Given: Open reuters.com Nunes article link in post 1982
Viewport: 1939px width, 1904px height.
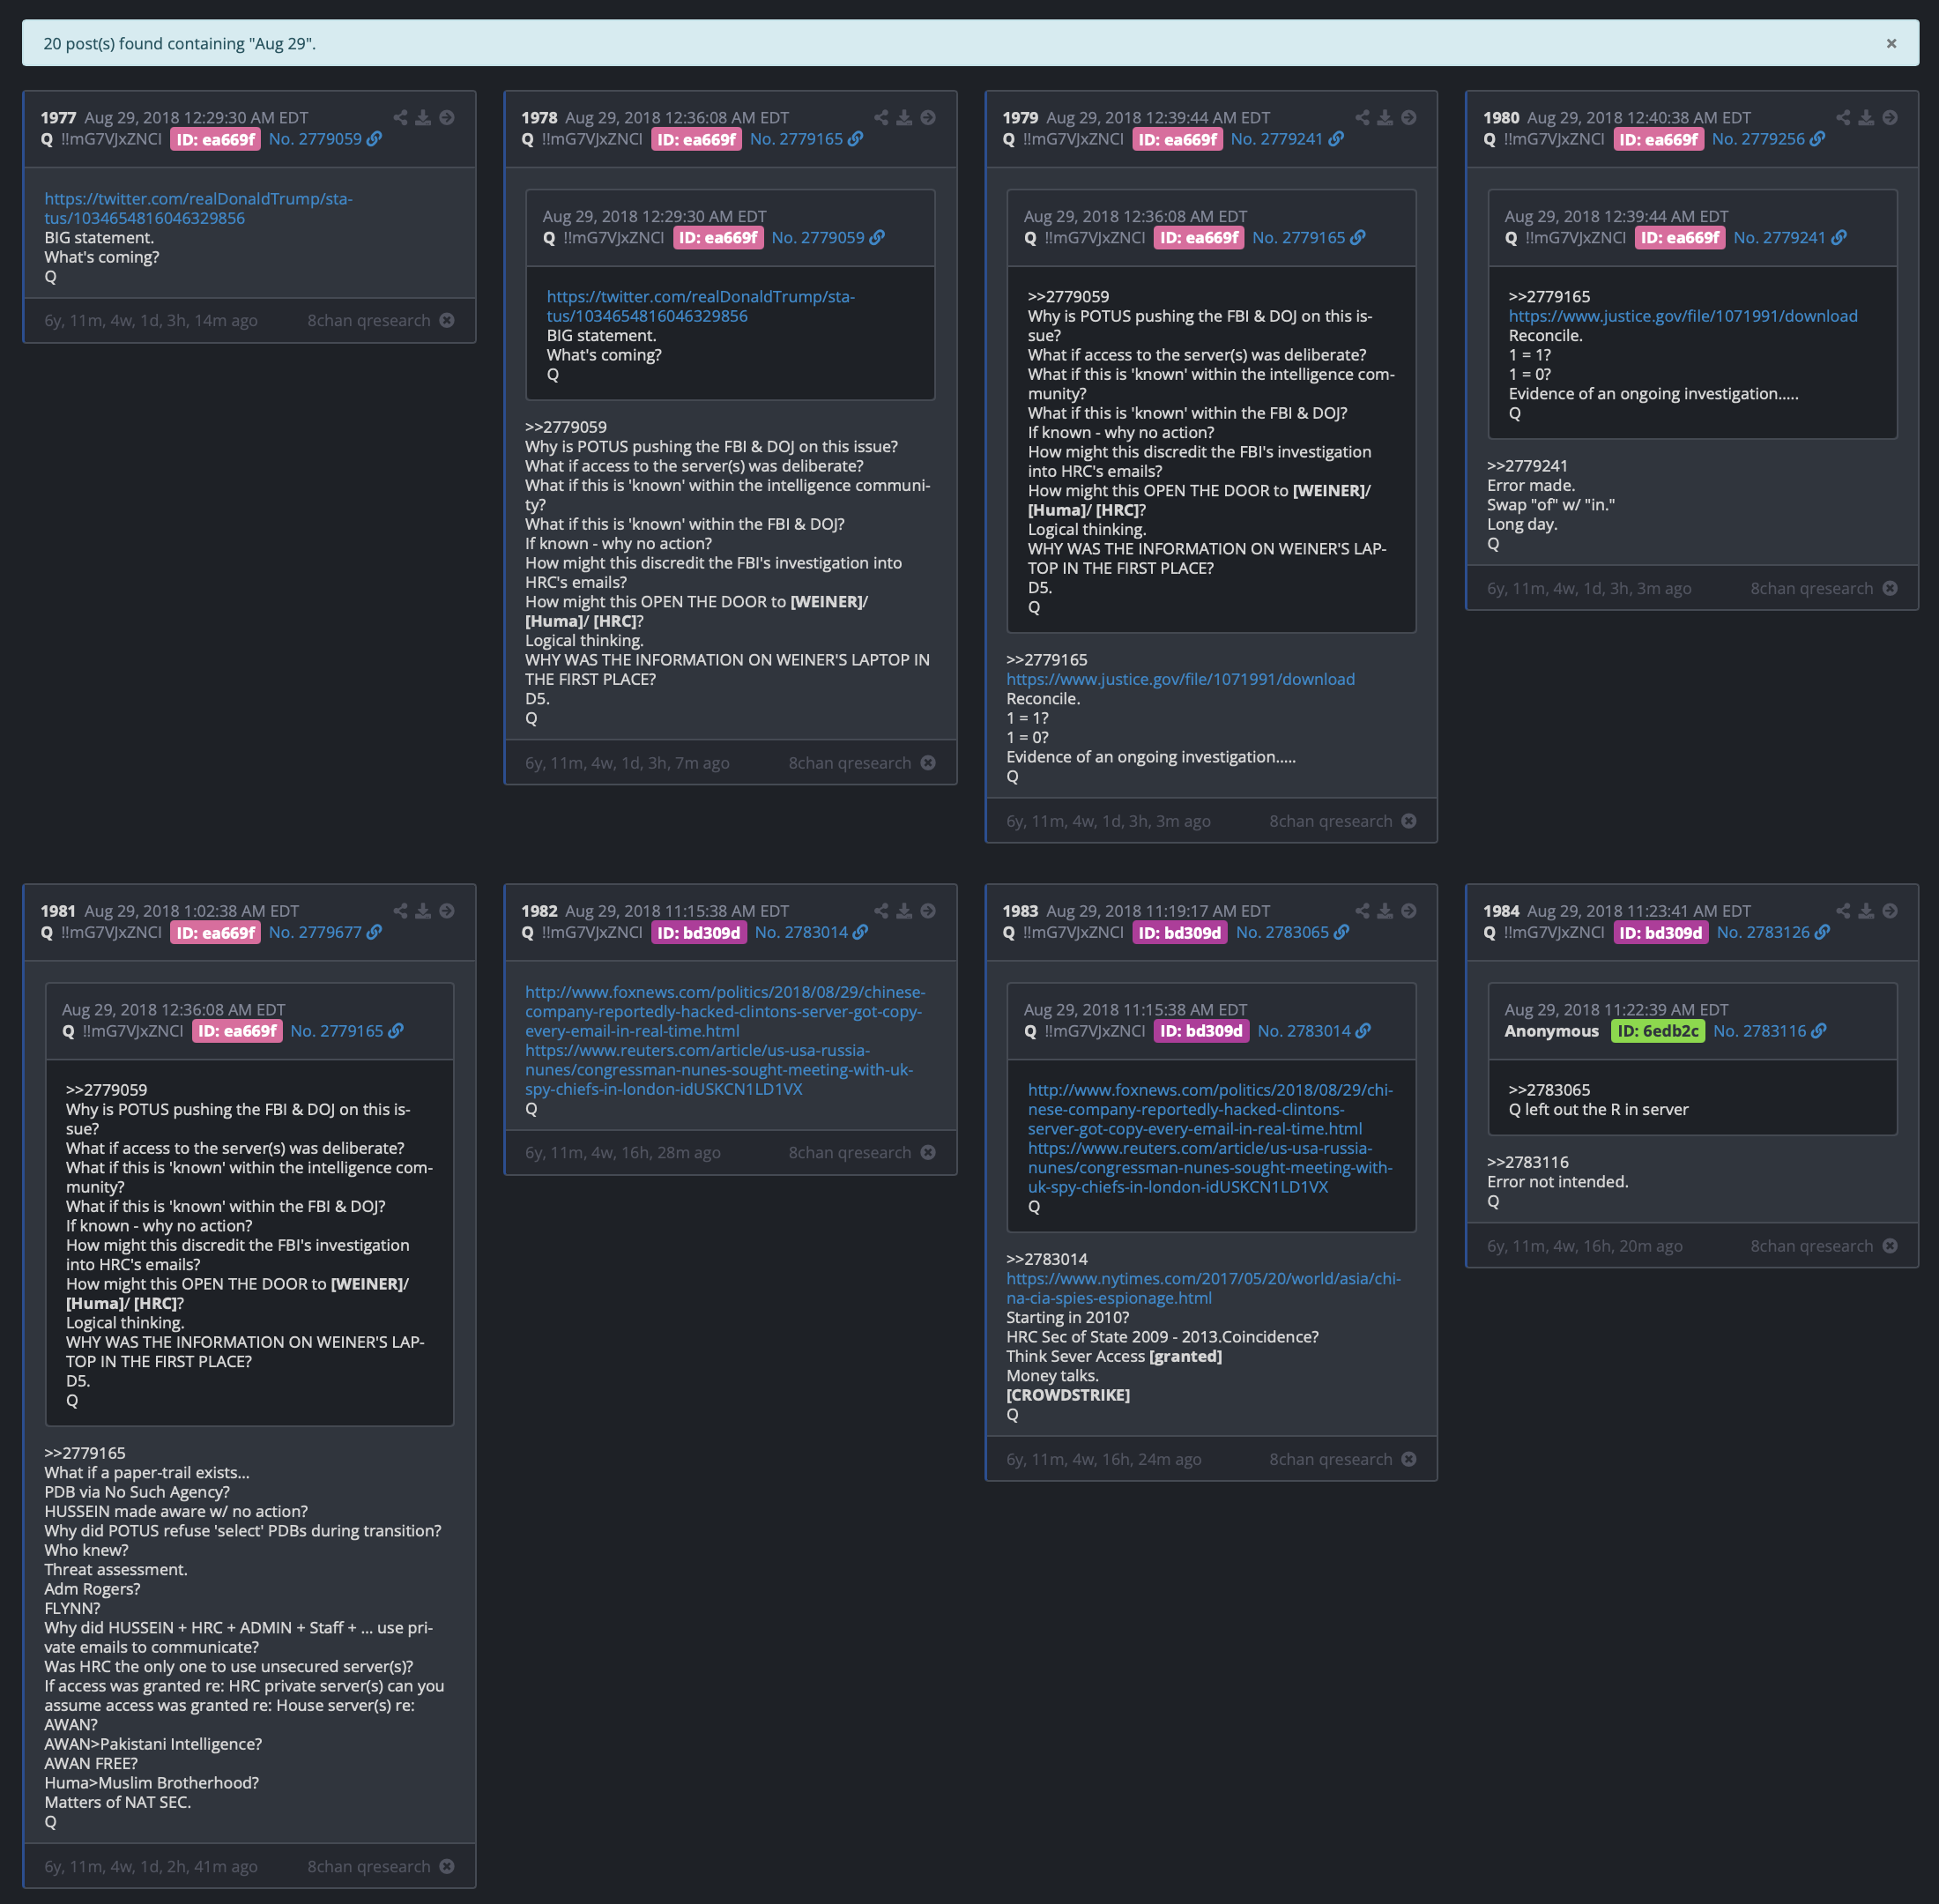Looking at the screenshot, I should [719, 1069].
